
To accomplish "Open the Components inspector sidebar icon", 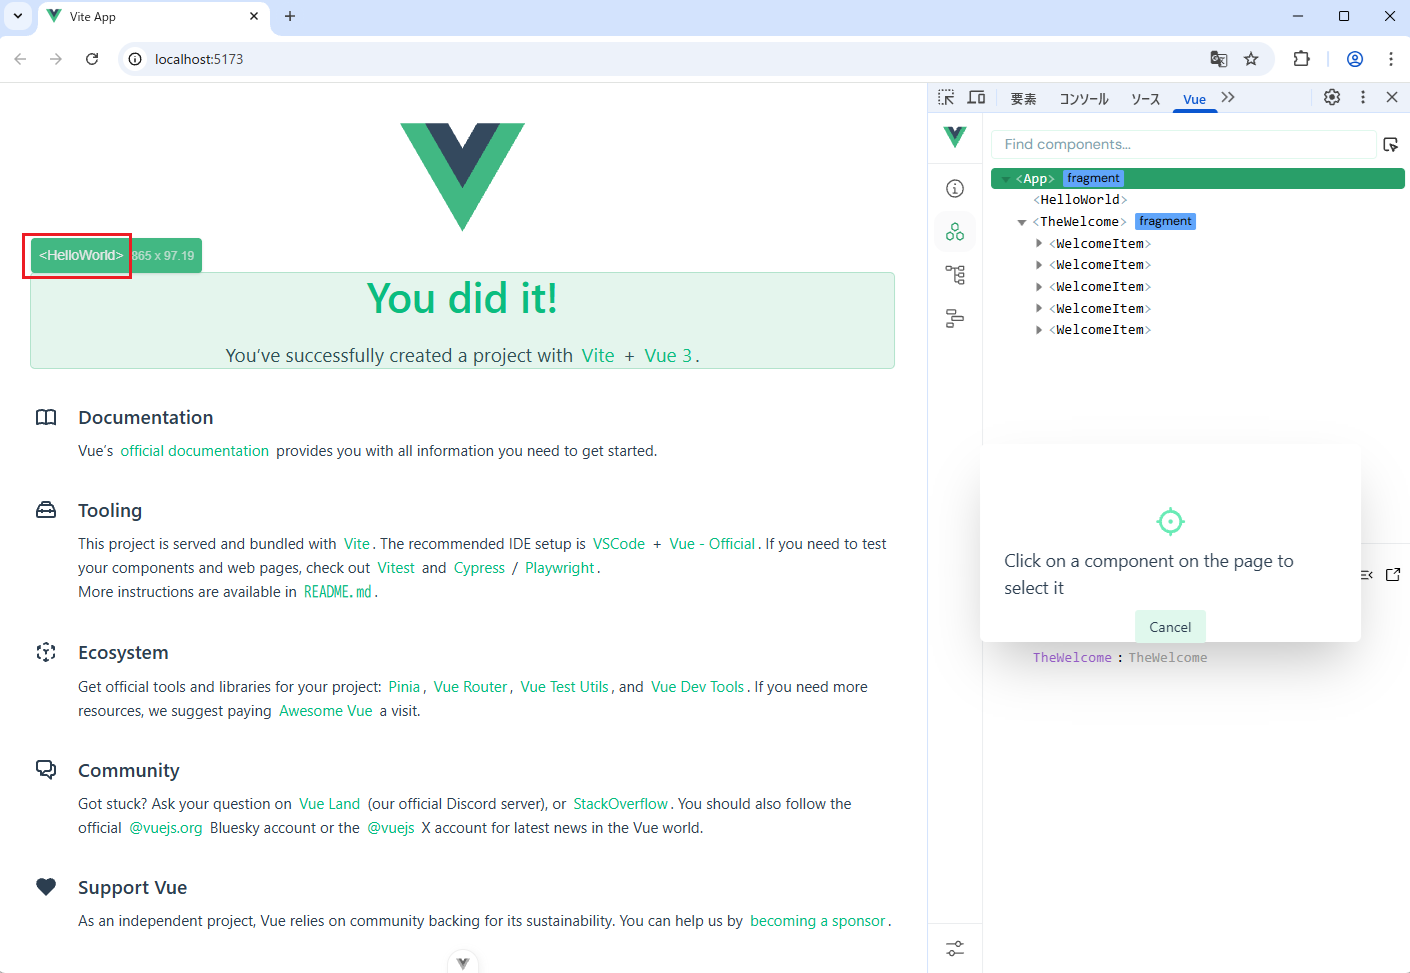I will [955, 232].
